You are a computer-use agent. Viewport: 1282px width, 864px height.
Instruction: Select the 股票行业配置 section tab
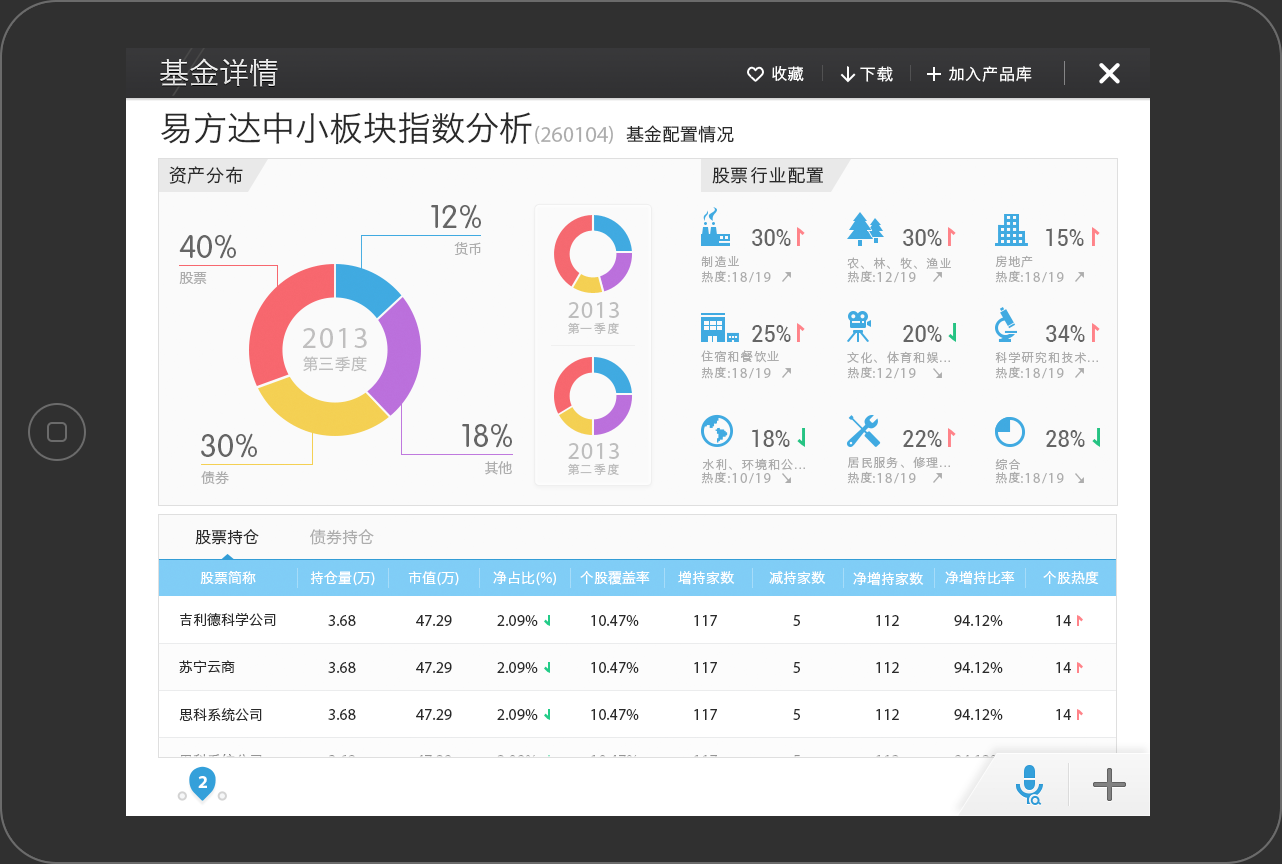(768, 176)
